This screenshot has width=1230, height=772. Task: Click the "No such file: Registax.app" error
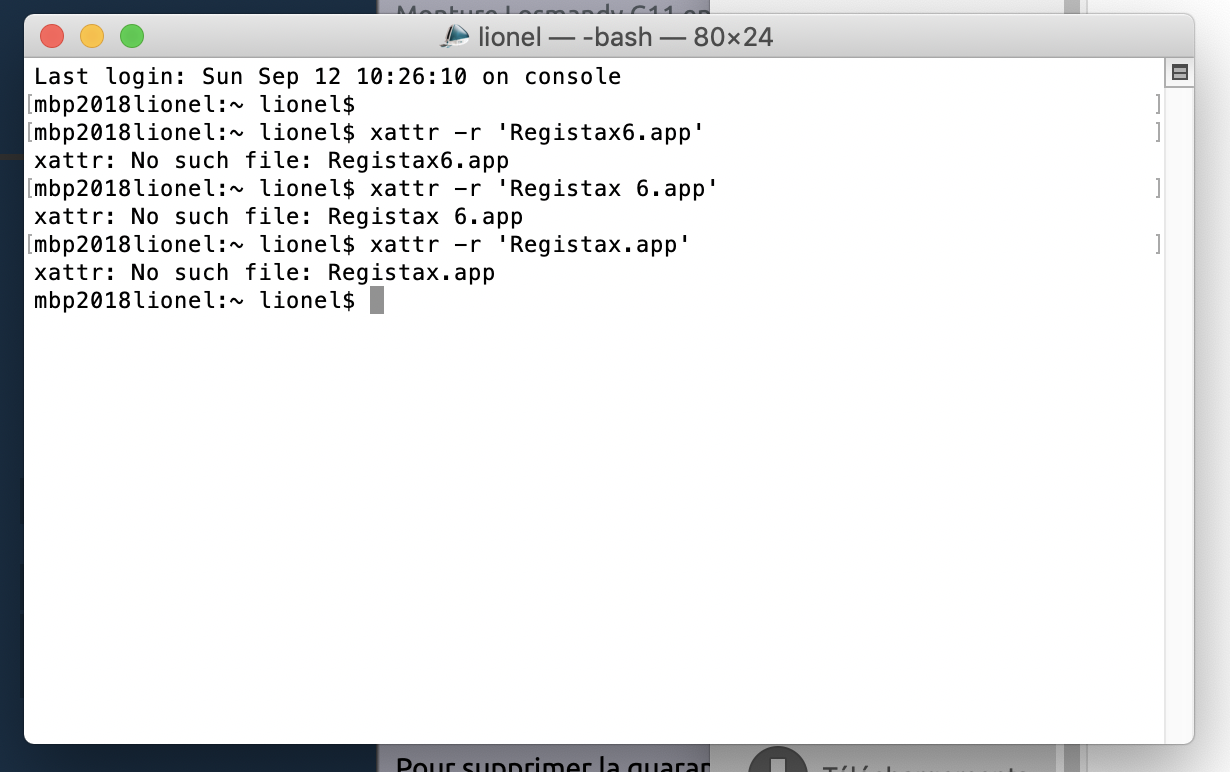click(x=264, y=272)
